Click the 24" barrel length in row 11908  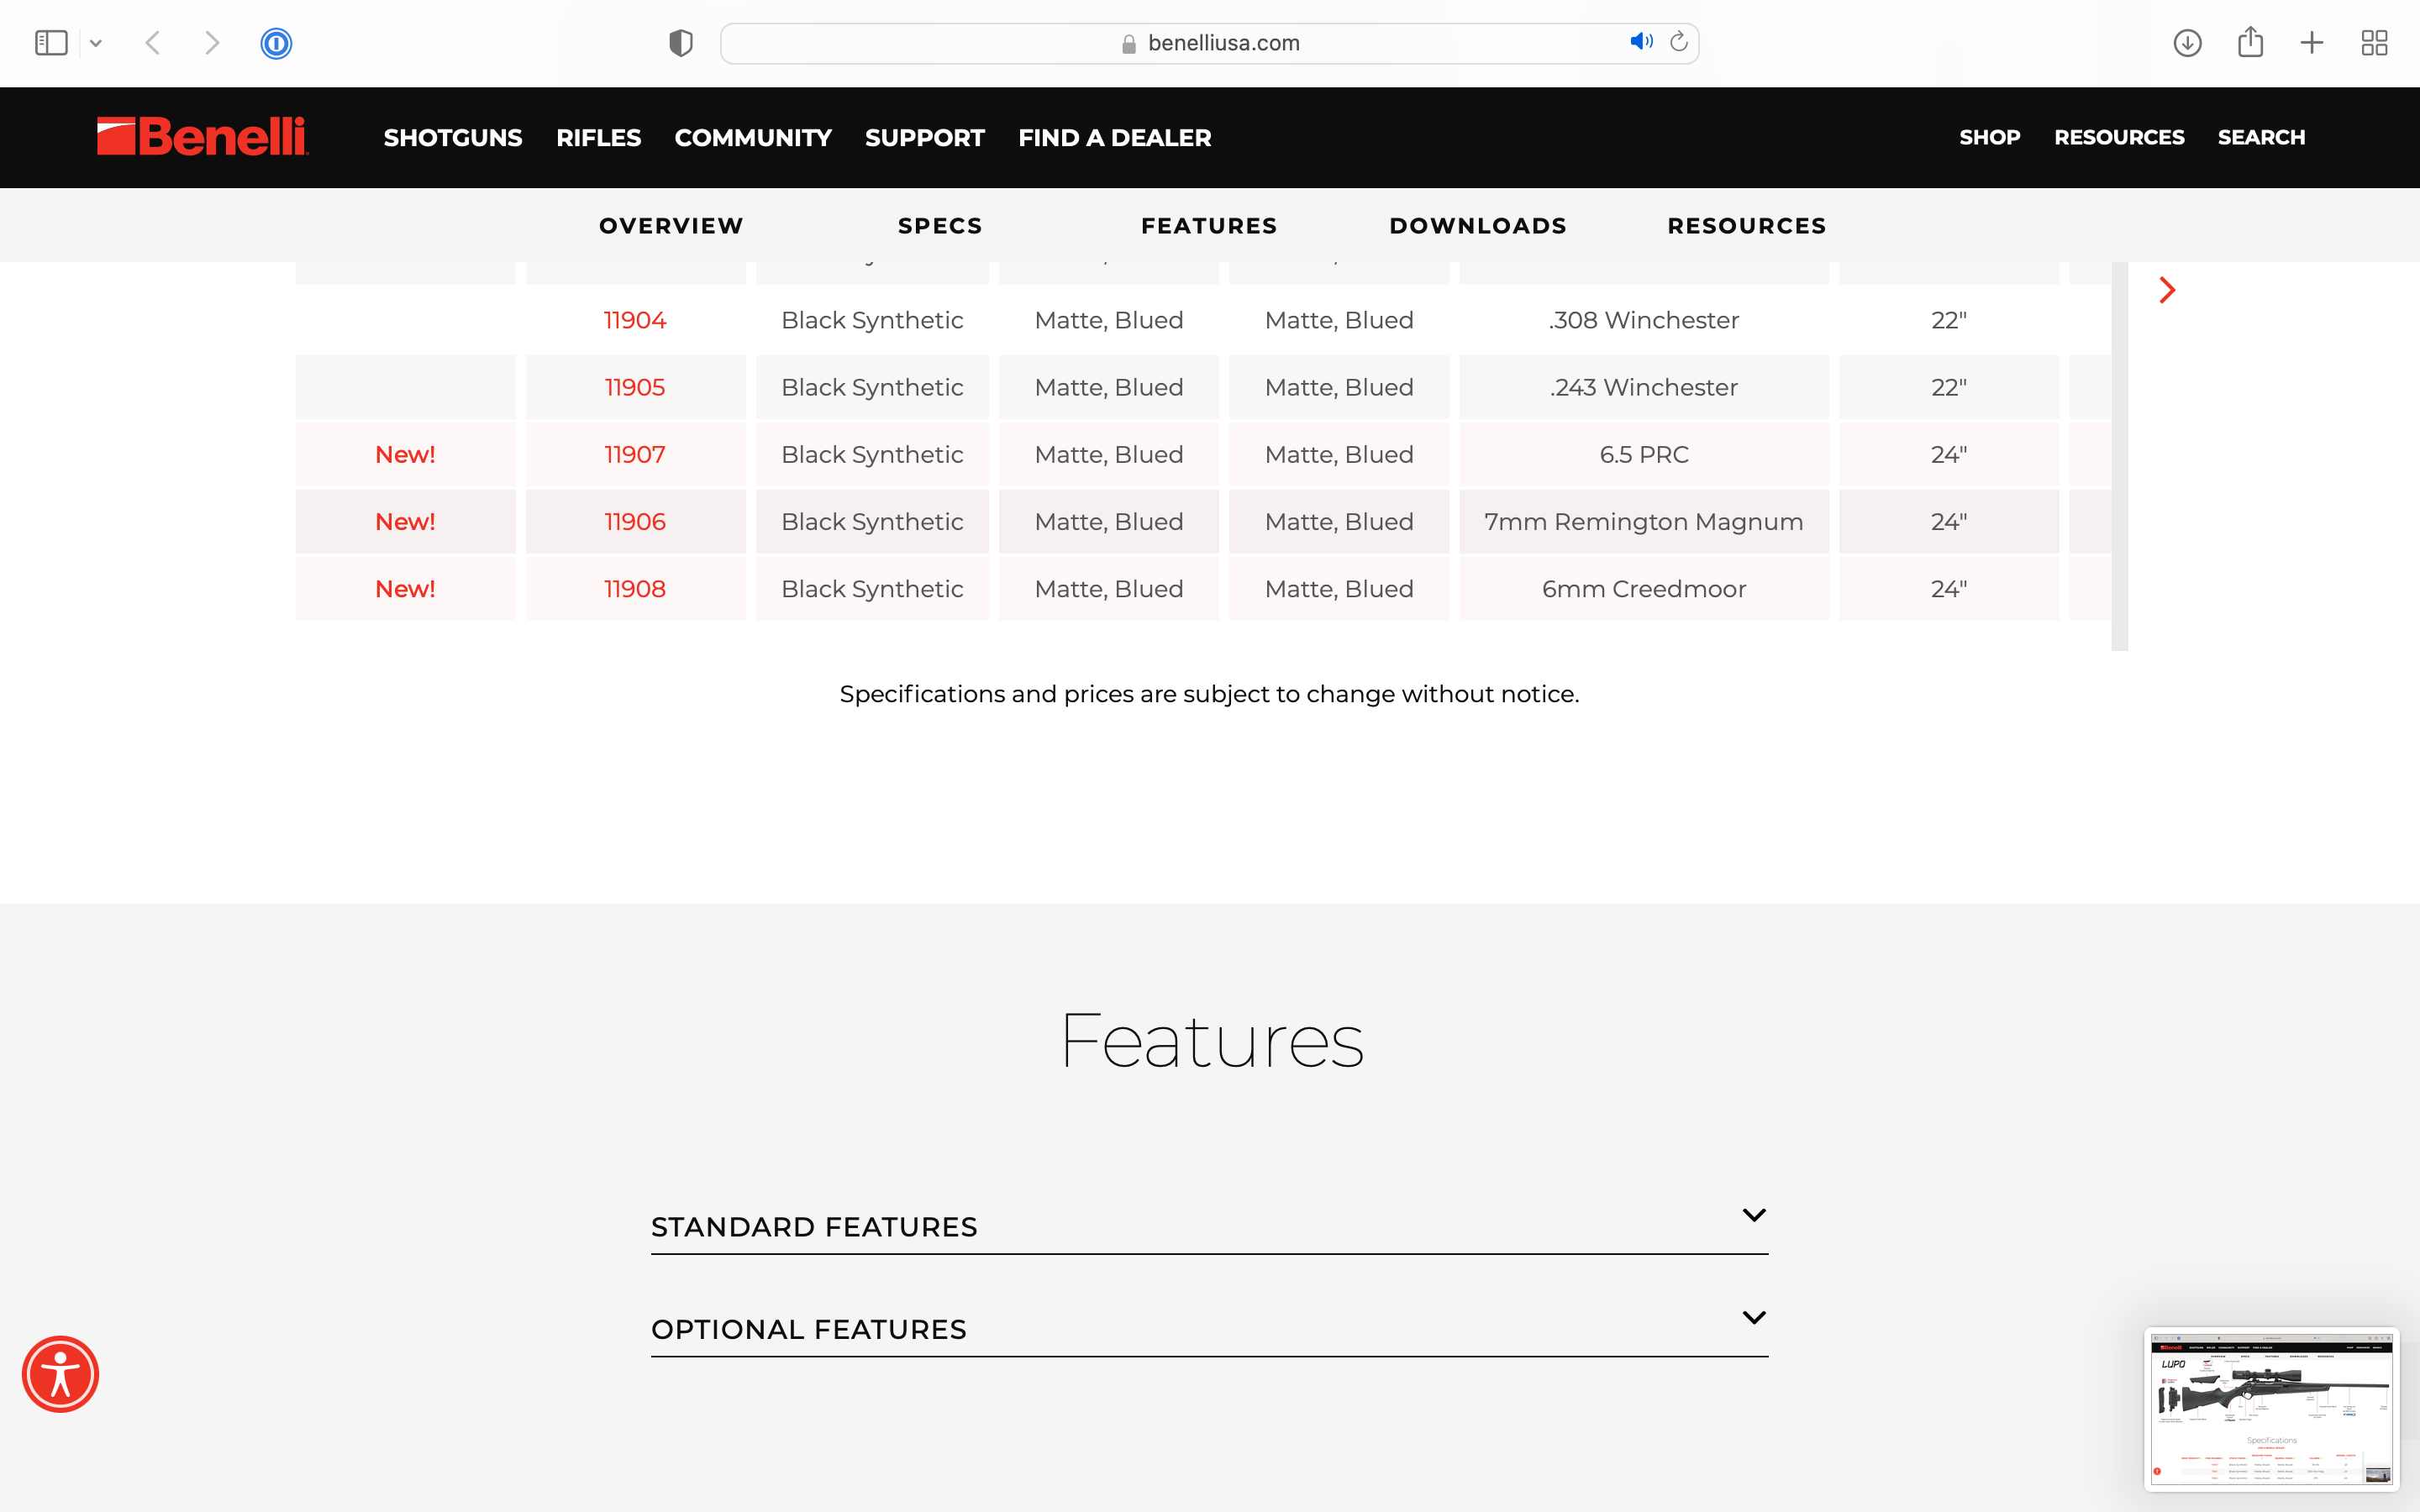1948,588
